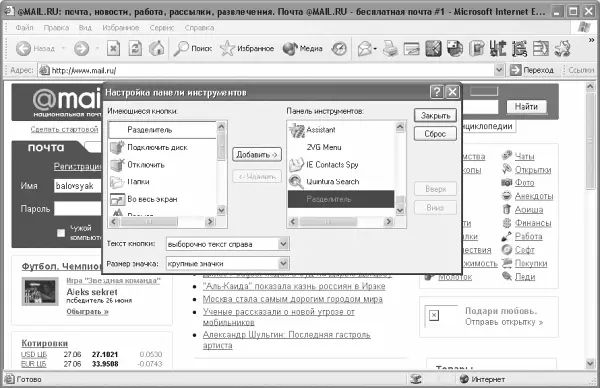The height and width of the screenshot is (388, 600).
Task: Click the Back arrow icon in IE toolbar
Action: click(24, 49)
